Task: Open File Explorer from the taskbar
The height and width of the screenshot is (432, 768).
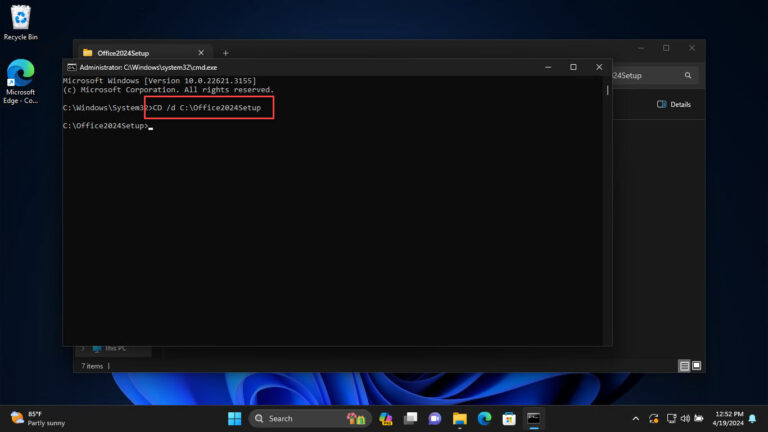Action: [460, 418]
